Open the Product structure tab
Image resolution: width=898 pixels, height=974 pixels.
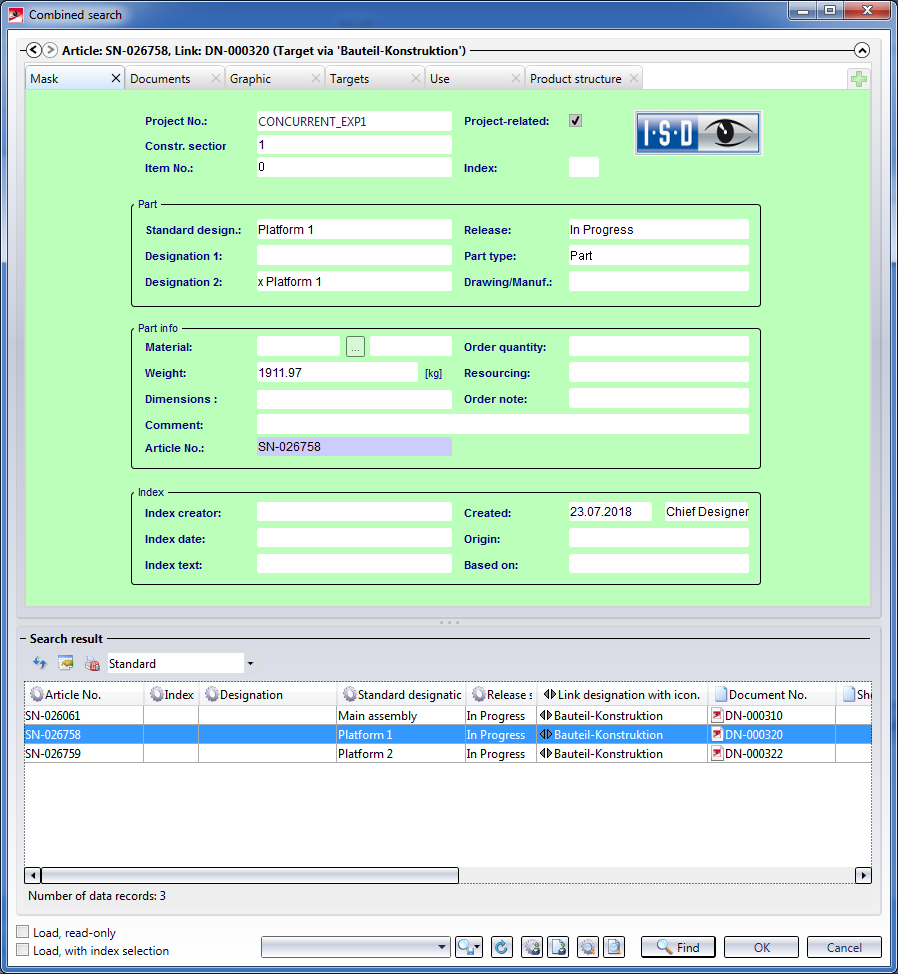575,79
